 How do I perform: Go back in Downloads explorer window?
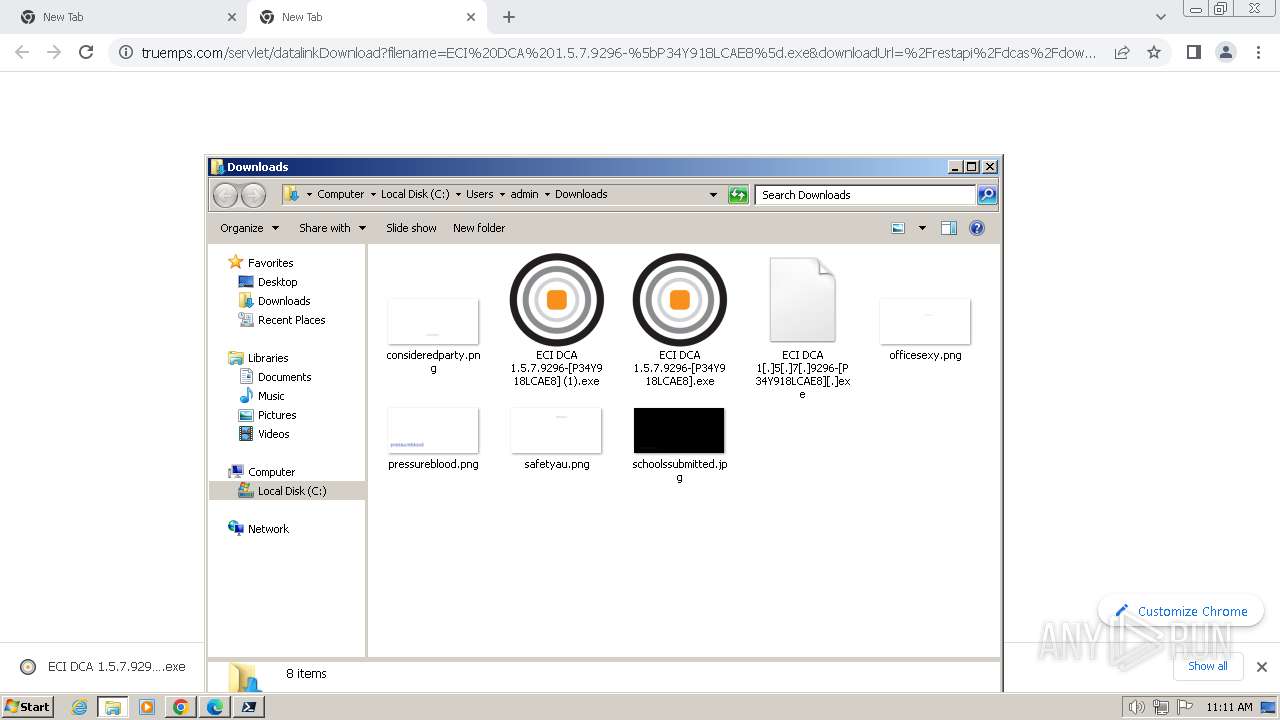pos(226,195)
